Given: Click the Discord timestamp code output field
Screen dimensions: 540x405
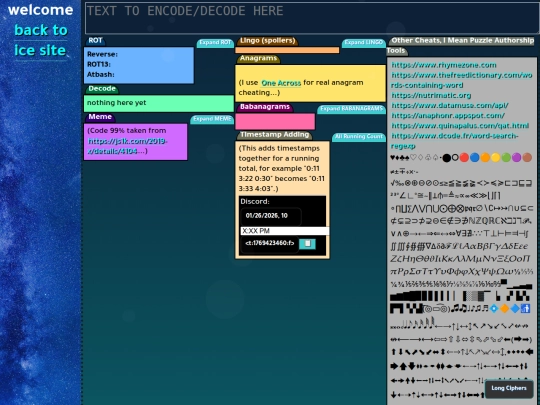Looking at the screenshot, I should [270, 244].
